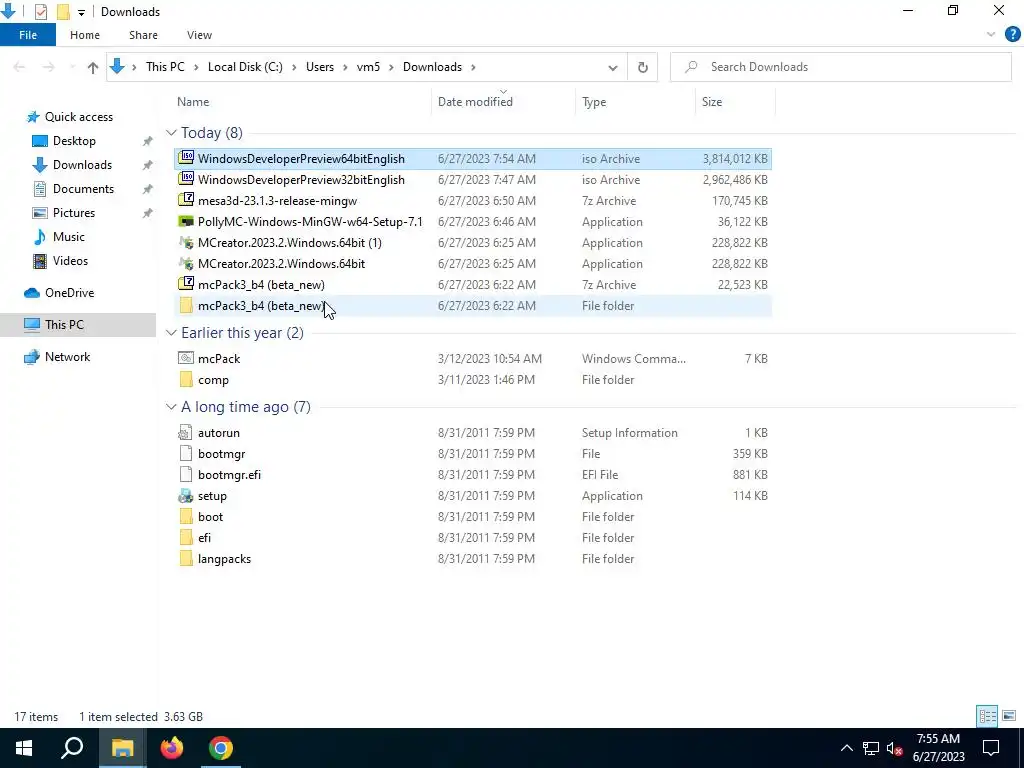Select the efi folder row
This screenshot has height=768, width=1024.
coord(473,537)
